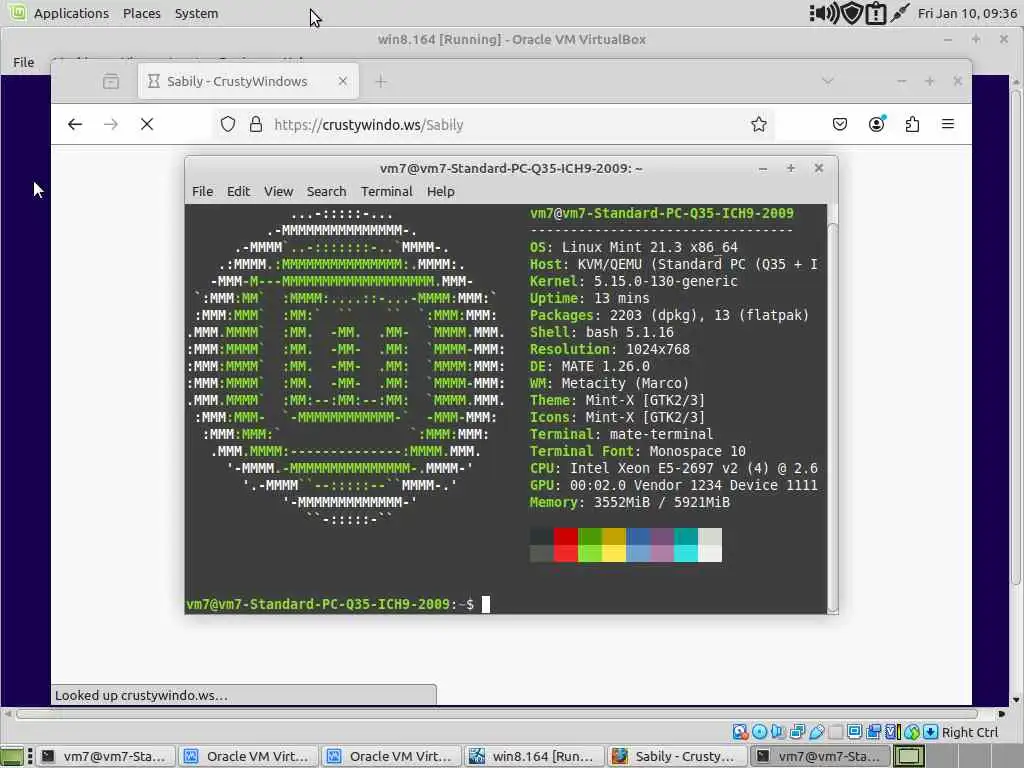Open the Terminal menu in terminal window
The image size is (1024, 768).
coord(387,191)
